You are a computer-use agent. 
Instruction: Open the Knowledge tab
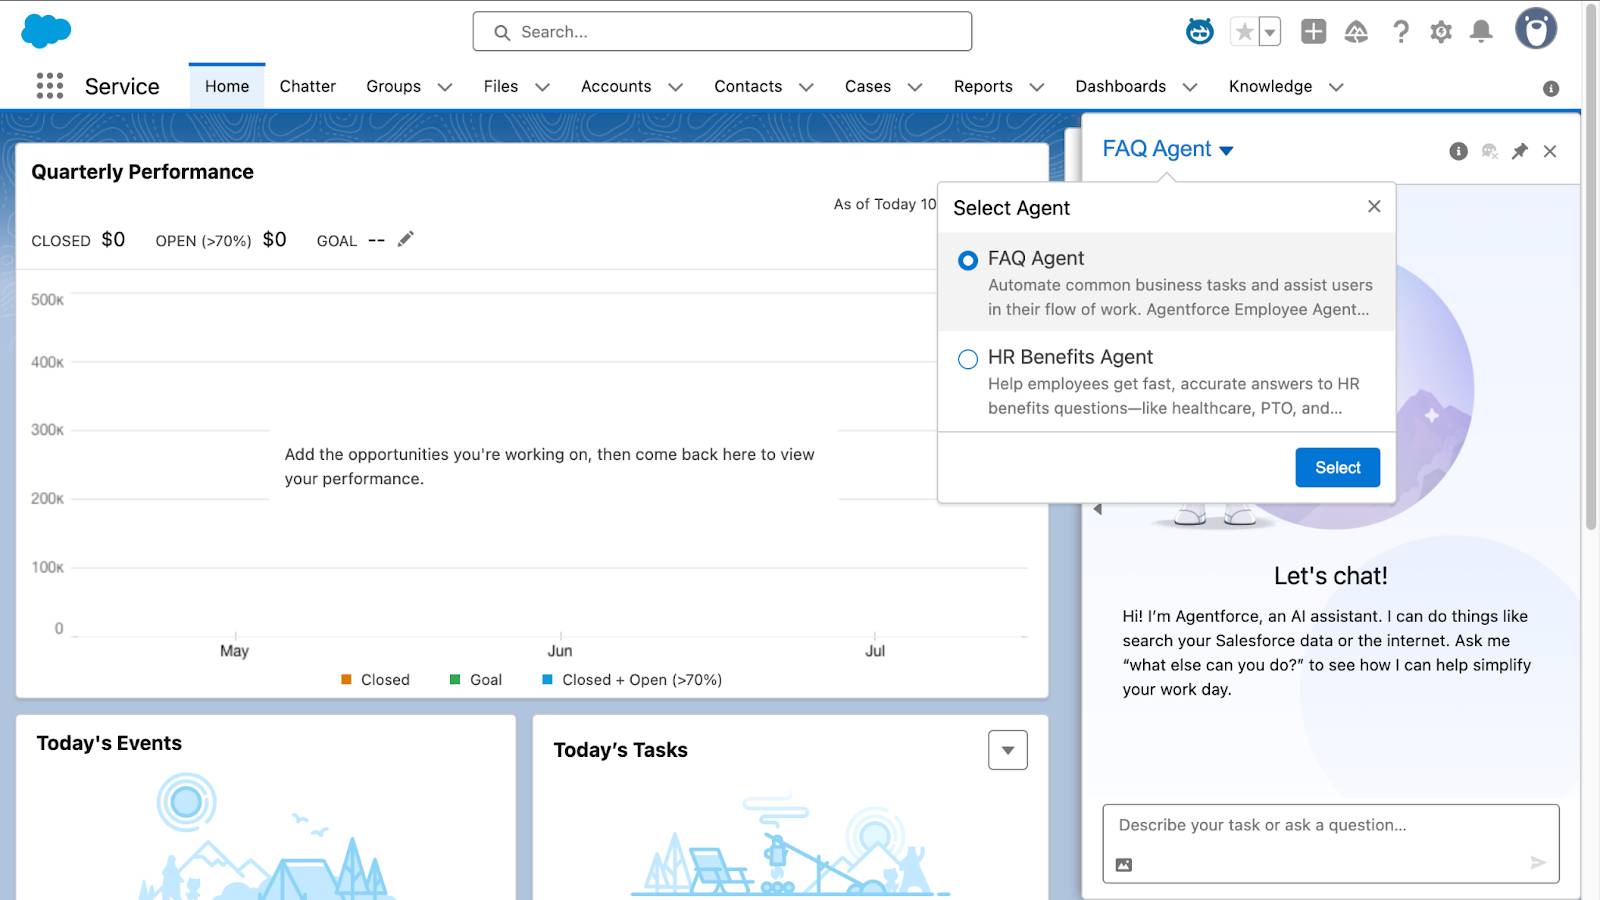point(1271,86)
